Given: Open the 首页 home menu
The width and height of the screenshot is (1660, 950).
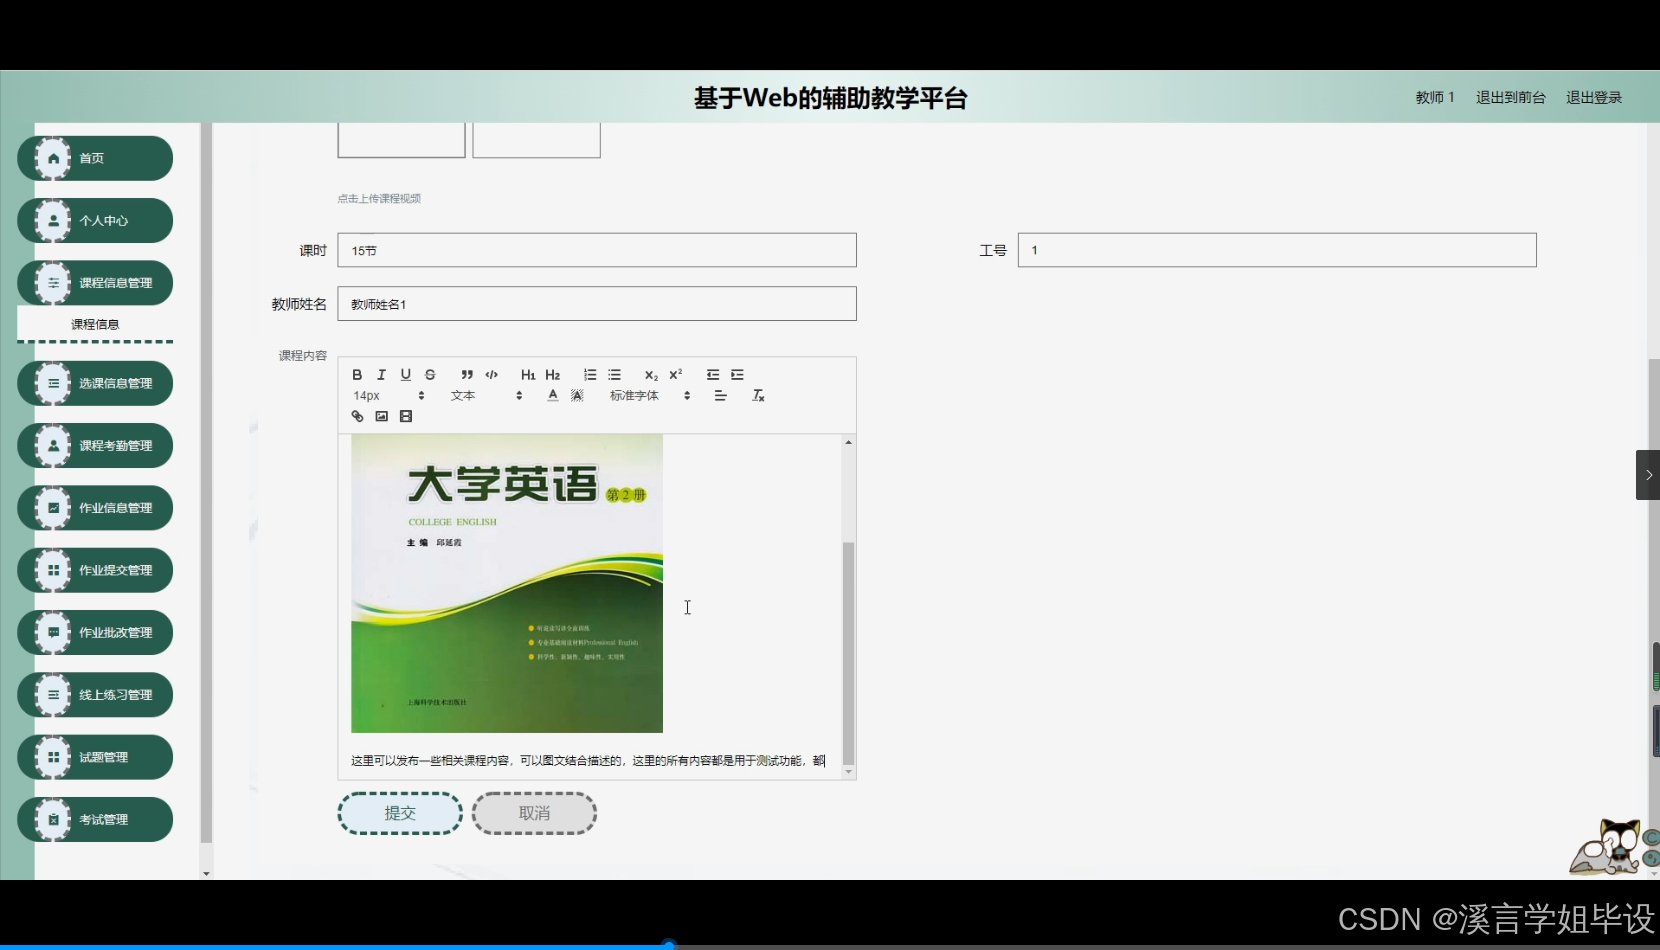Looking at the screenshot, I should tap(95, 158).
